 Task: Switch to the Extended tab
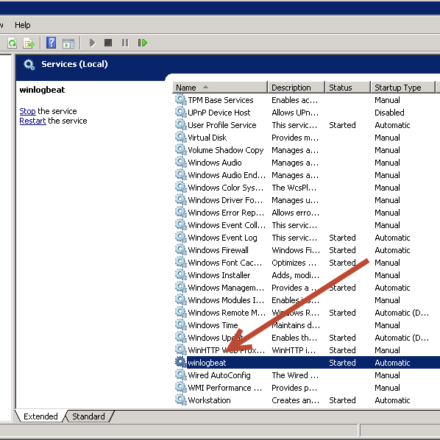click(x=40, y=416)
